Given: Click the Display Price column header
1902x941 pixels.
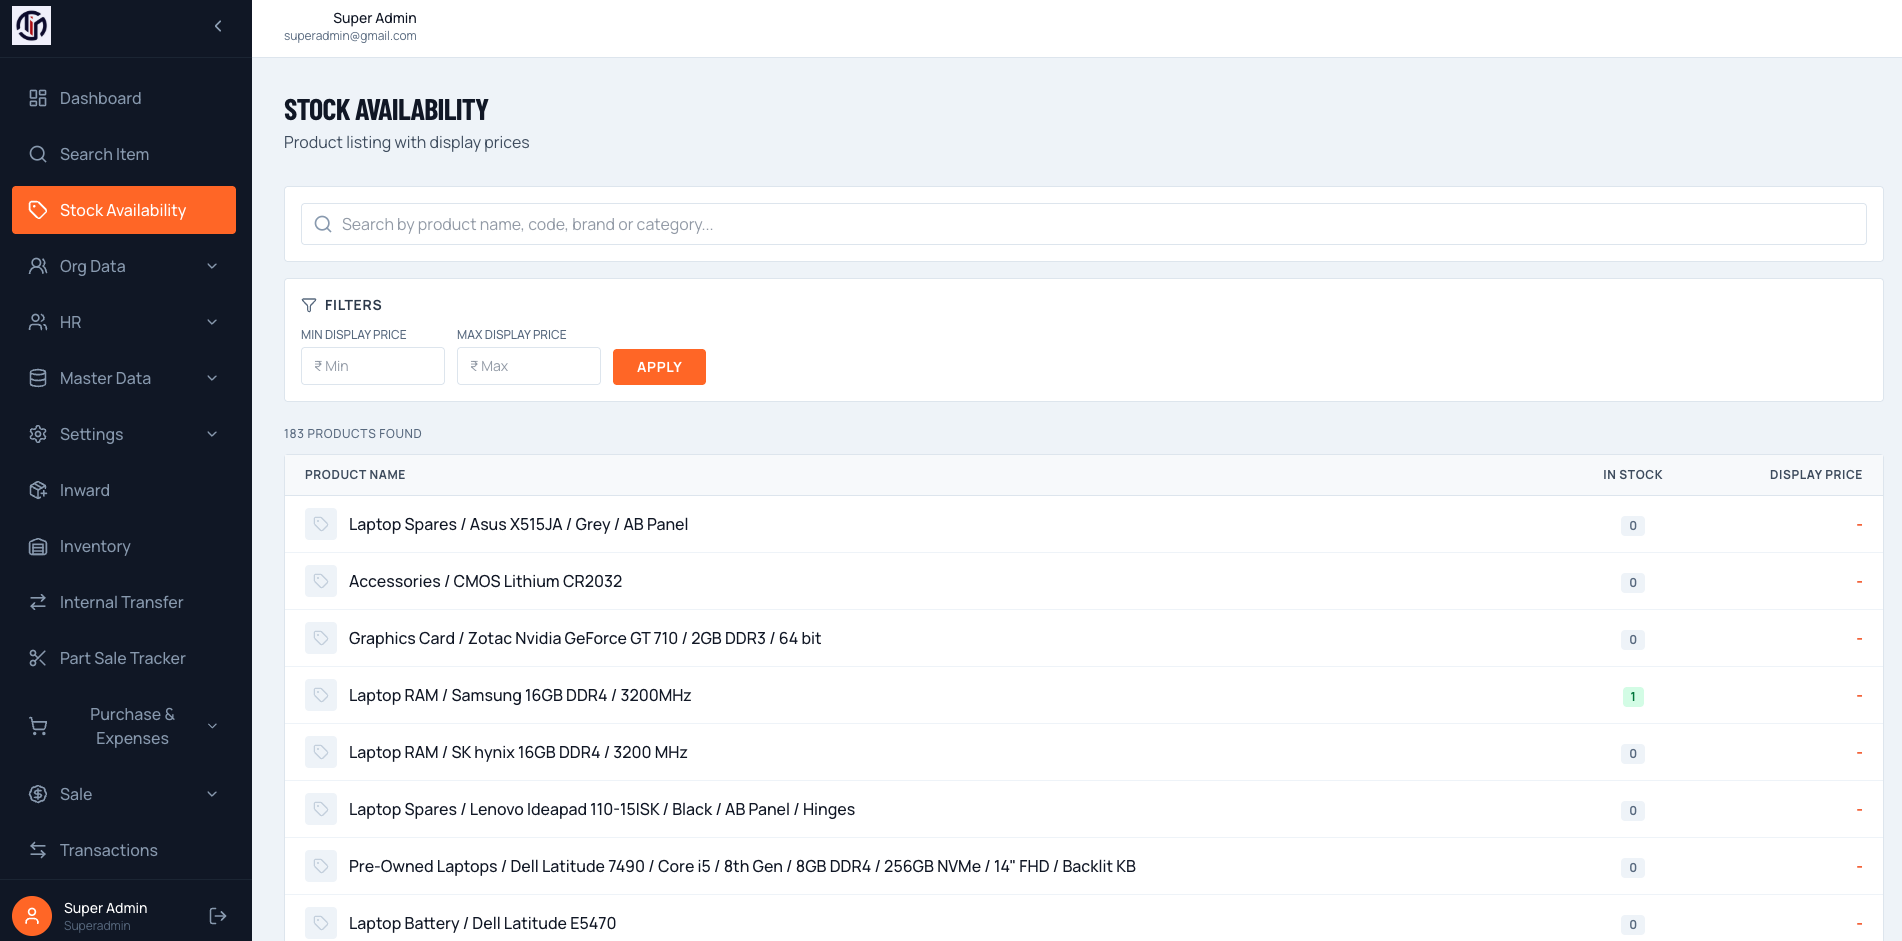Looking at the screenshot, I should [1815, 475].
